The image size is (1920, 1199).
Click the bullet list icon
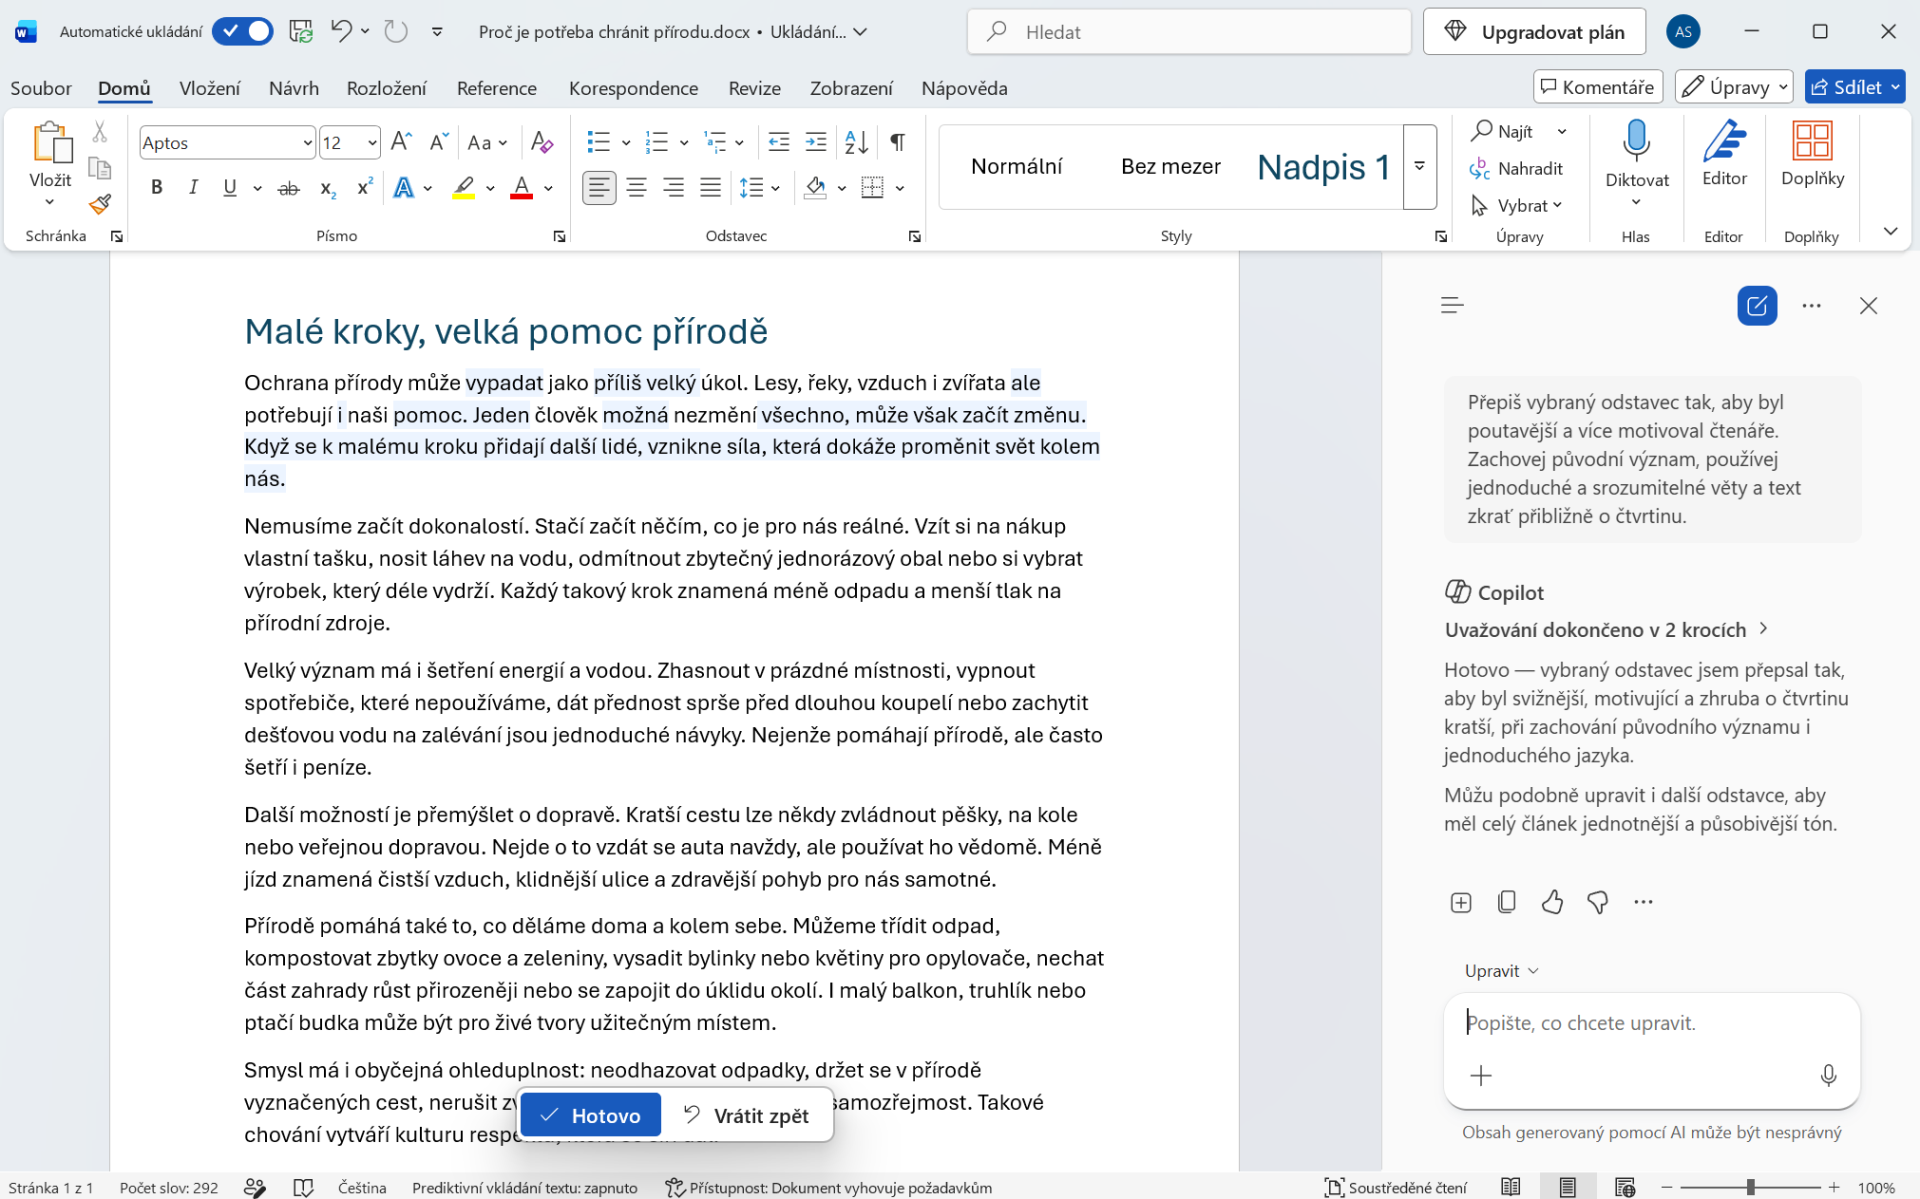coord(598,142)
